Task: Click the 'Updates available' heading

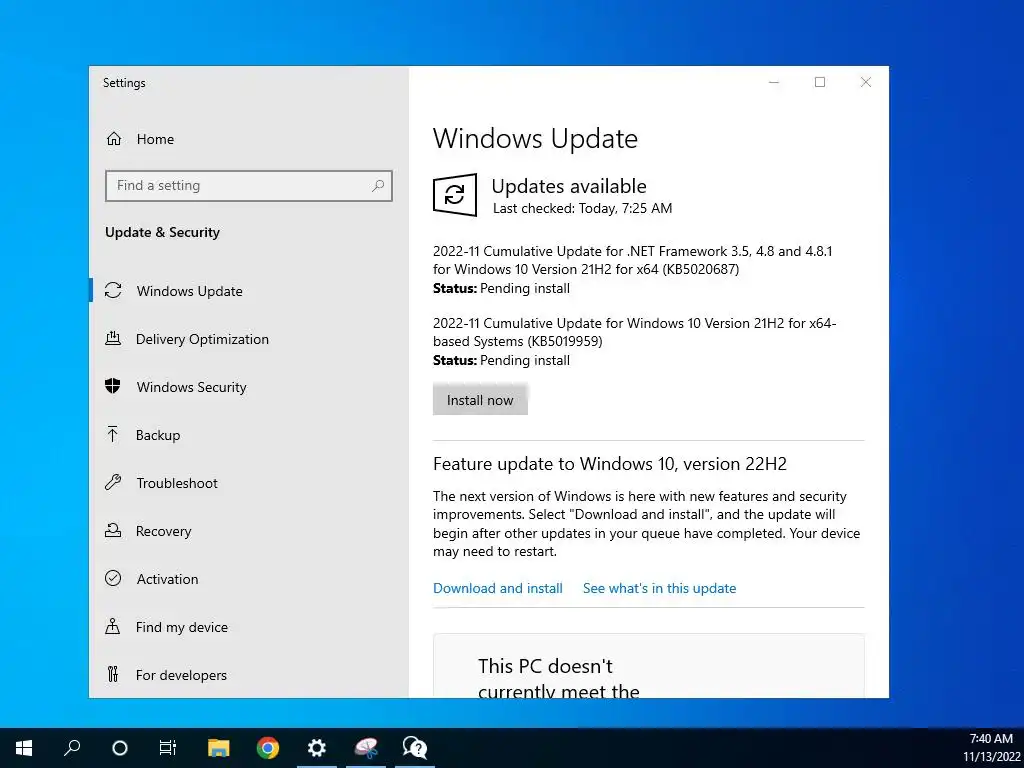Action: pyautogui.click(x=569, y=186)
